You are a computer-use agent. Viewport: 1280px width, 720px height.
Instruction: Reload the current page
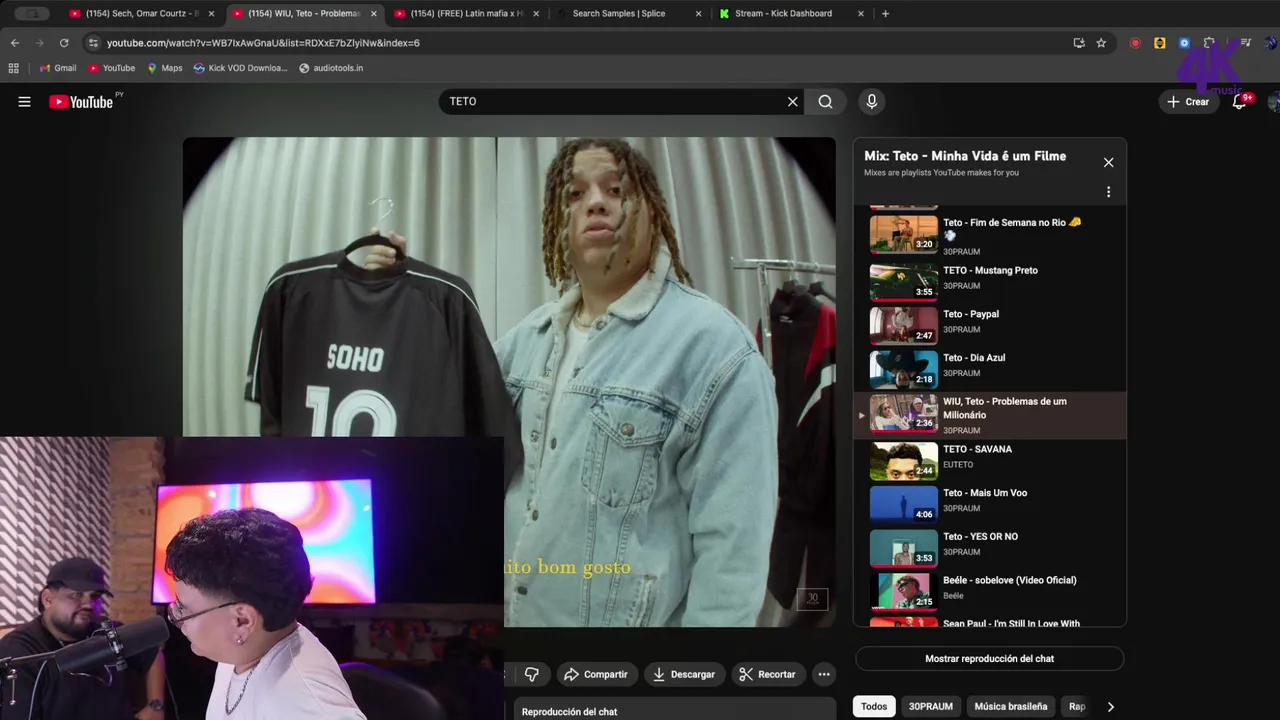64,43
